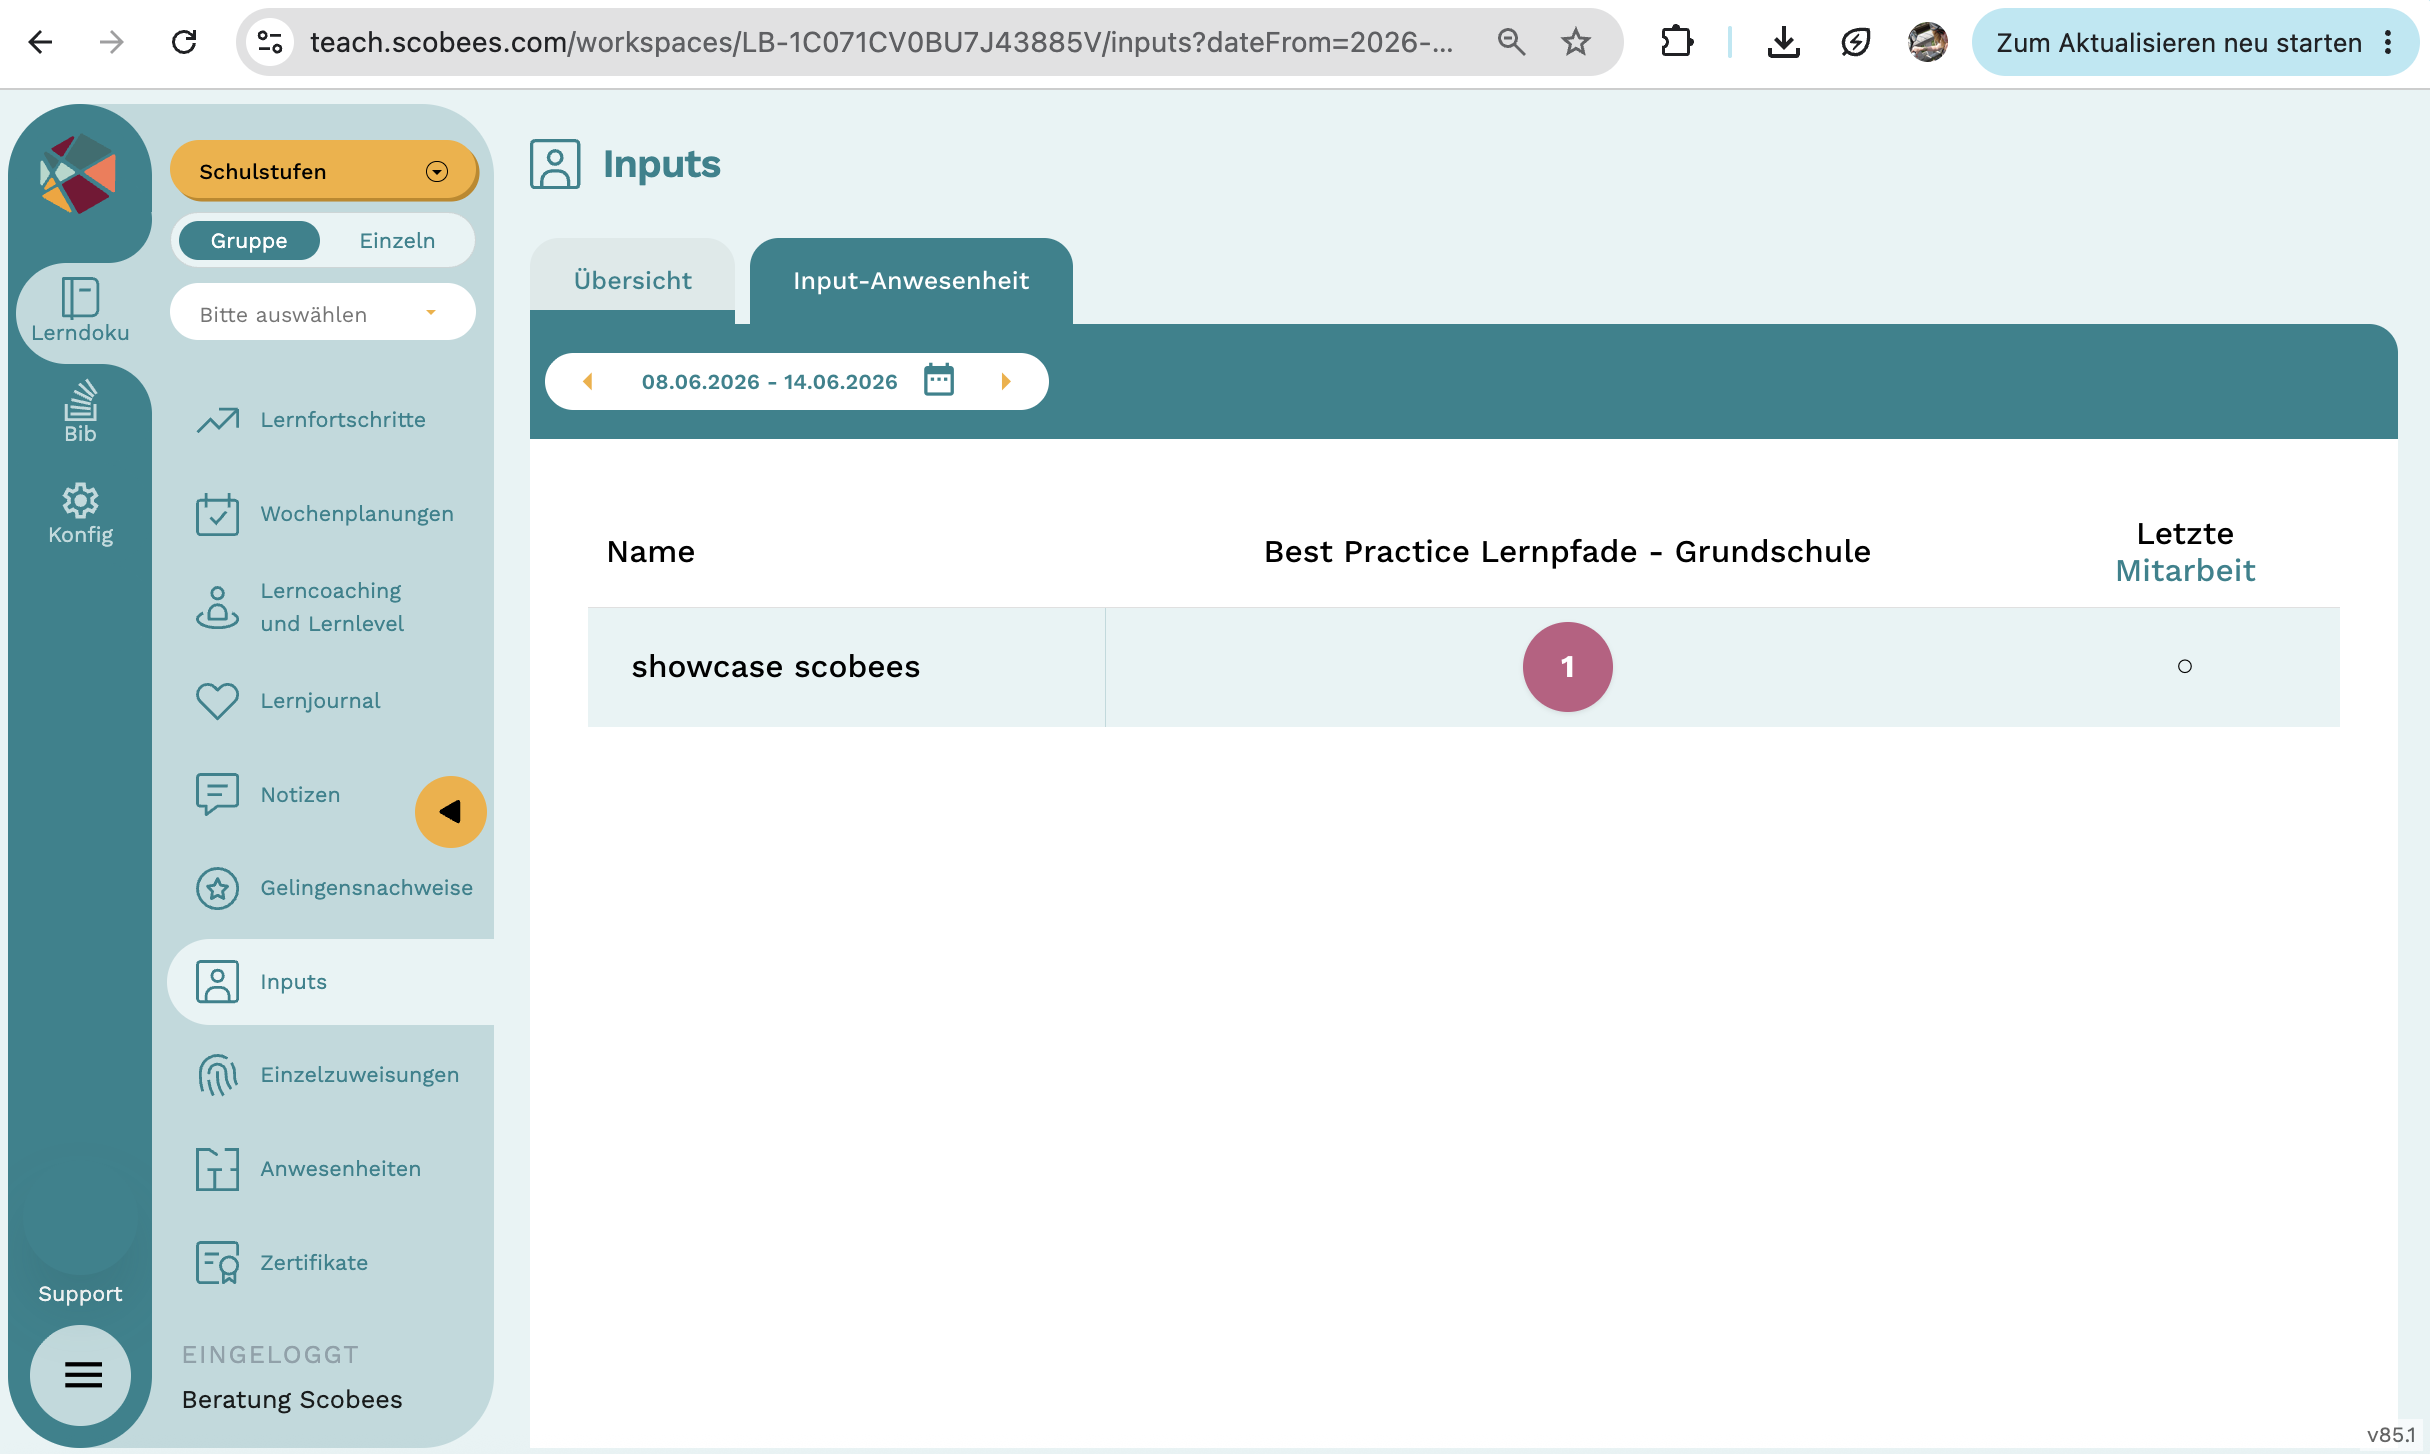
Task: Click the Anwesenheiten icon
Action: click(217, 1169)
